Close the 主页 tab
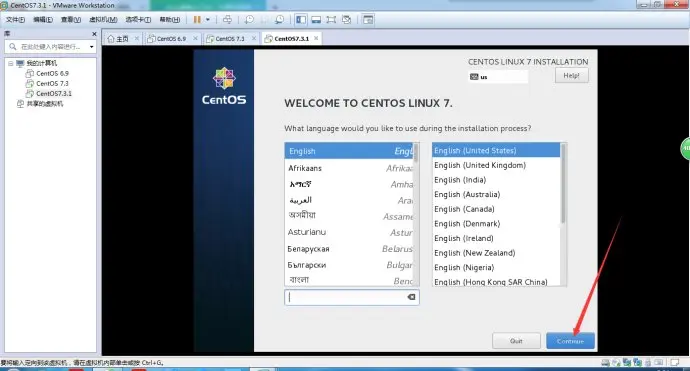 136,38
